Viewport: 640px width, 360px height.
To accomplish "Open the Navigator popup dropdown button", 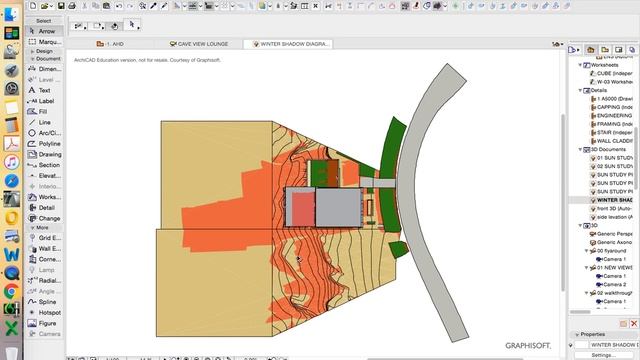I will (x=574, y=50).
